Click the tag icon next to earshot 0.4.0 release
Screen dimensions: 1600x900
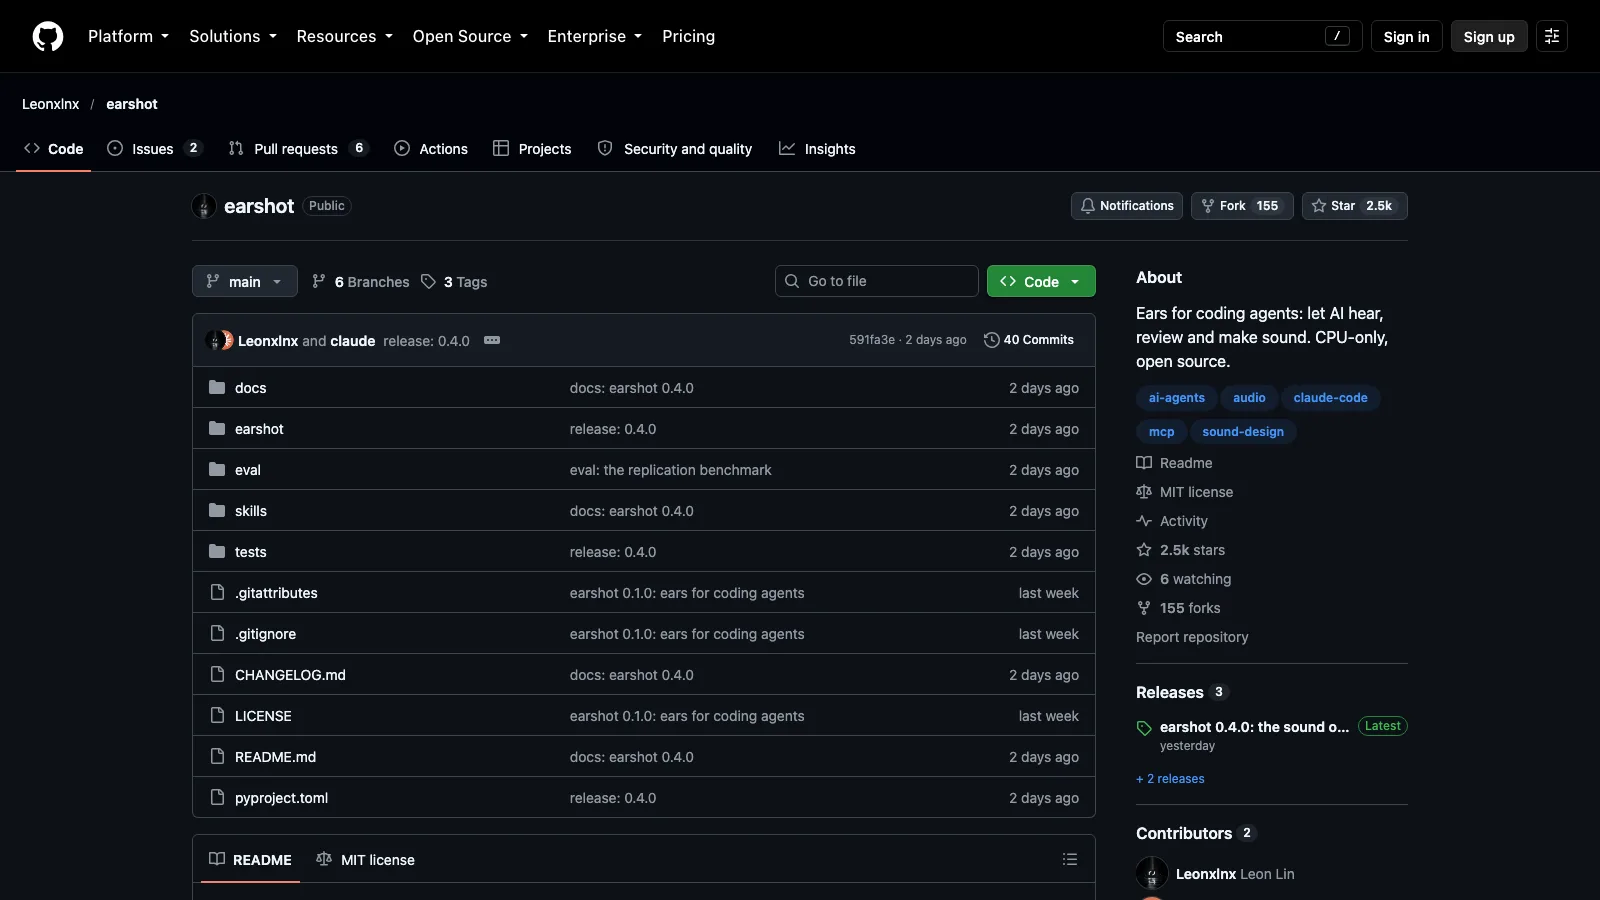point(1144,728)
